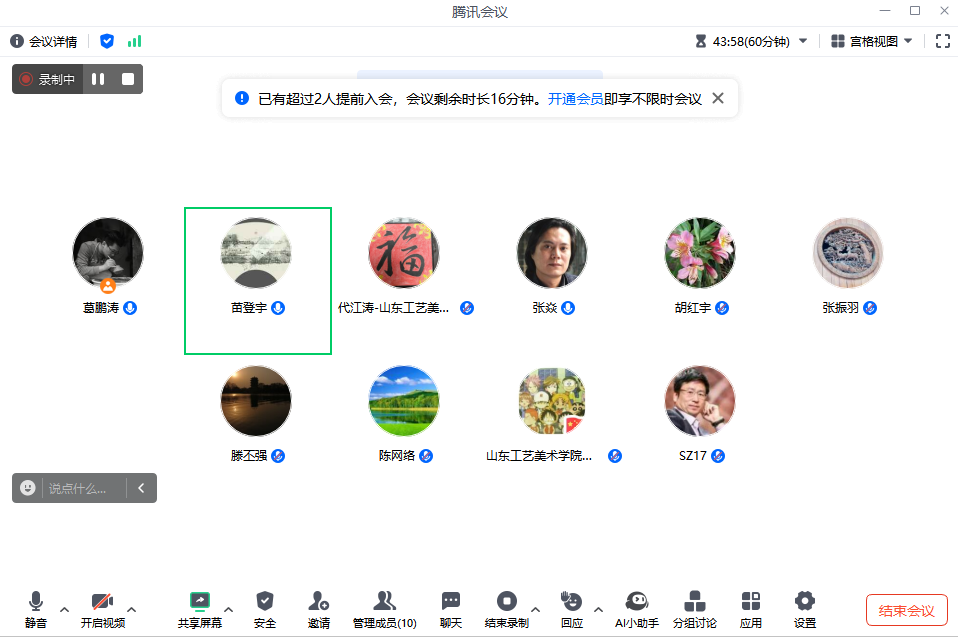Enter fullscreen mode via corner-brackets icon
Image resolution: width=958 pixels, height=637 pixels.
[x=943, y=41]
